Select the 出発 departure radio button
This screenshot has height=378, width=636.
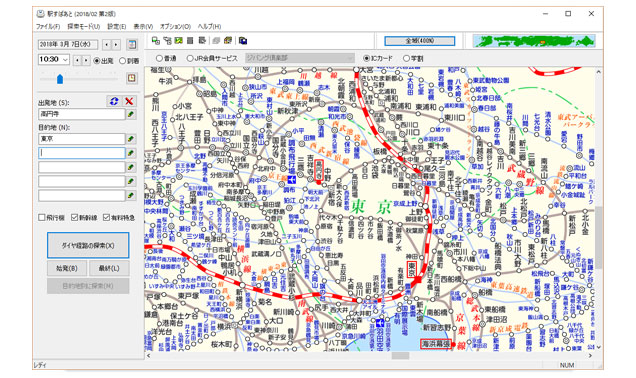[97, 61]
